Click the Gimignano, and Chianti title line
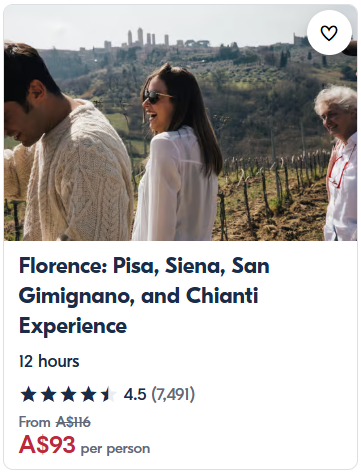 coord(139,296)
